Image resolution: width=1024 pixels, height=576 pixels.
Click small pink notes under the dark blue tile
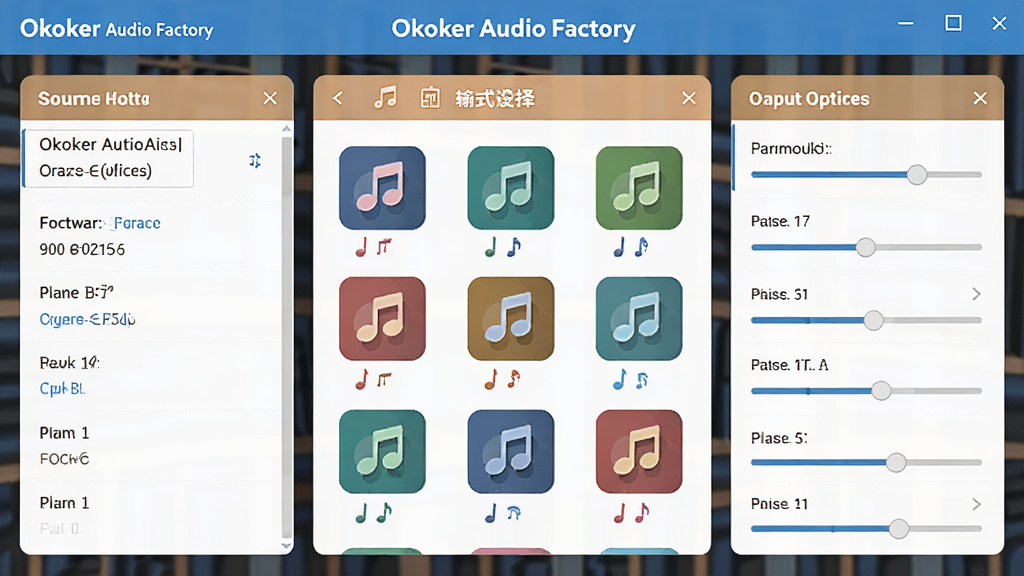[x=374, y=247]
